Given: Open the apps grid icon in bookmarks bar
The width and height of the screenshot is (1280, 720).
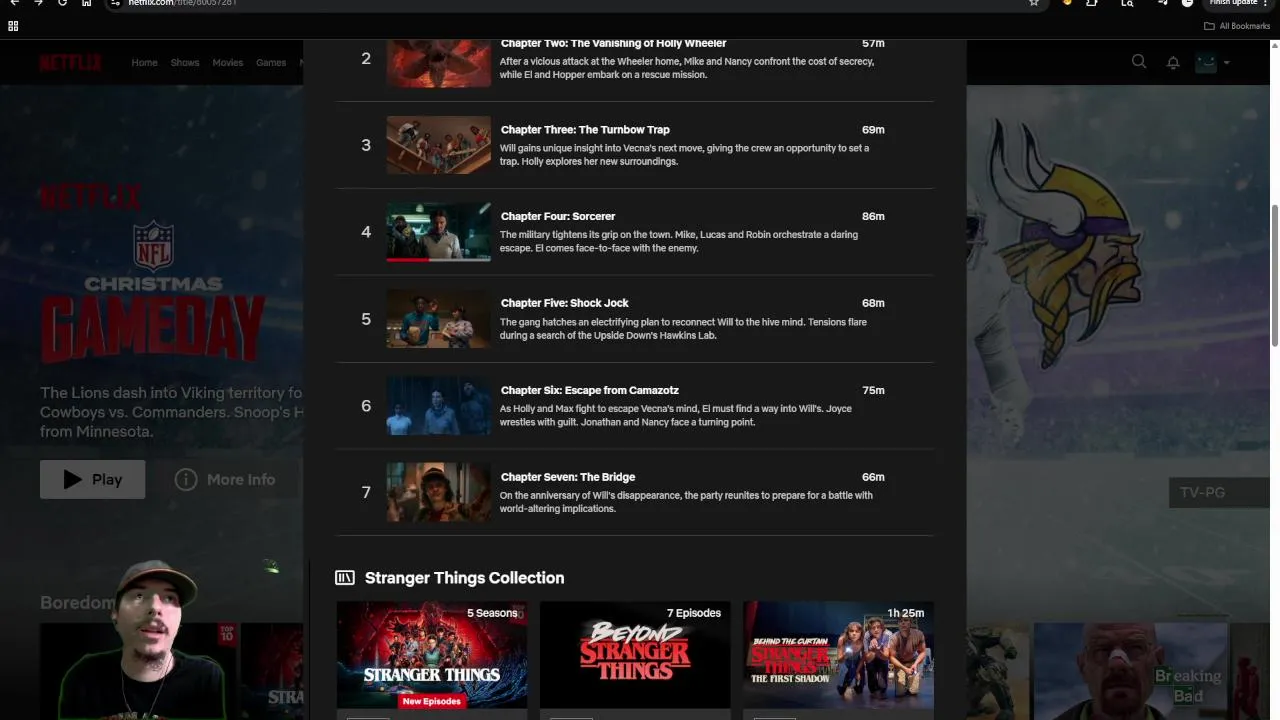Looking at the screenshot, I should tap(13, 26).
